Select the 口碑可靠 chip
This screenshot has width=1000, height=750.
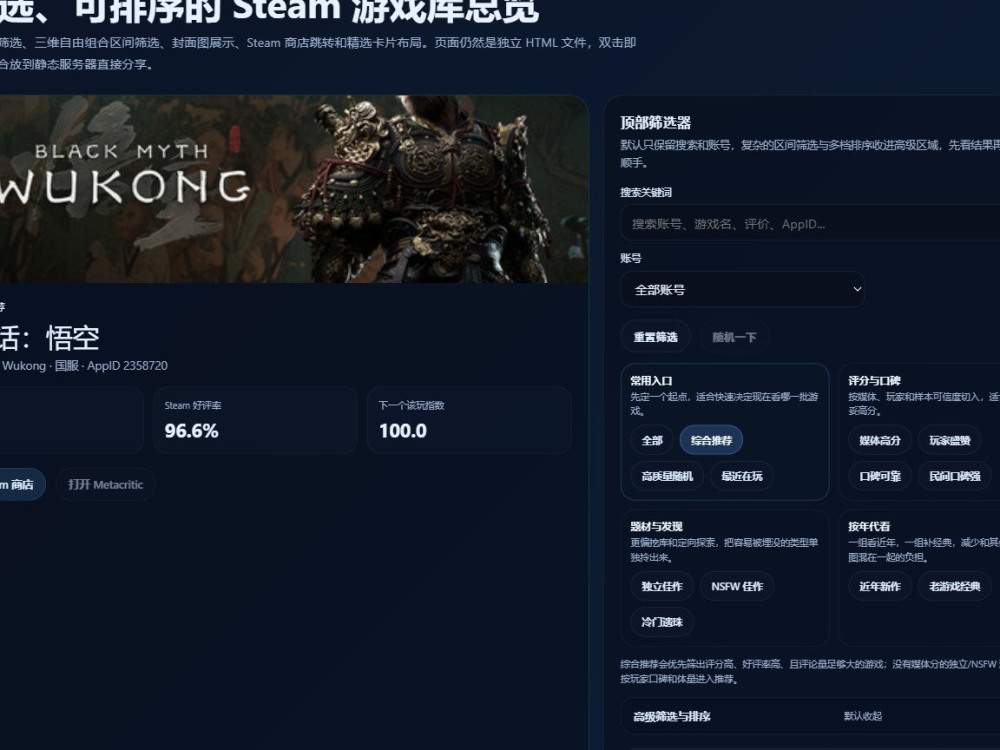(879, 476)
